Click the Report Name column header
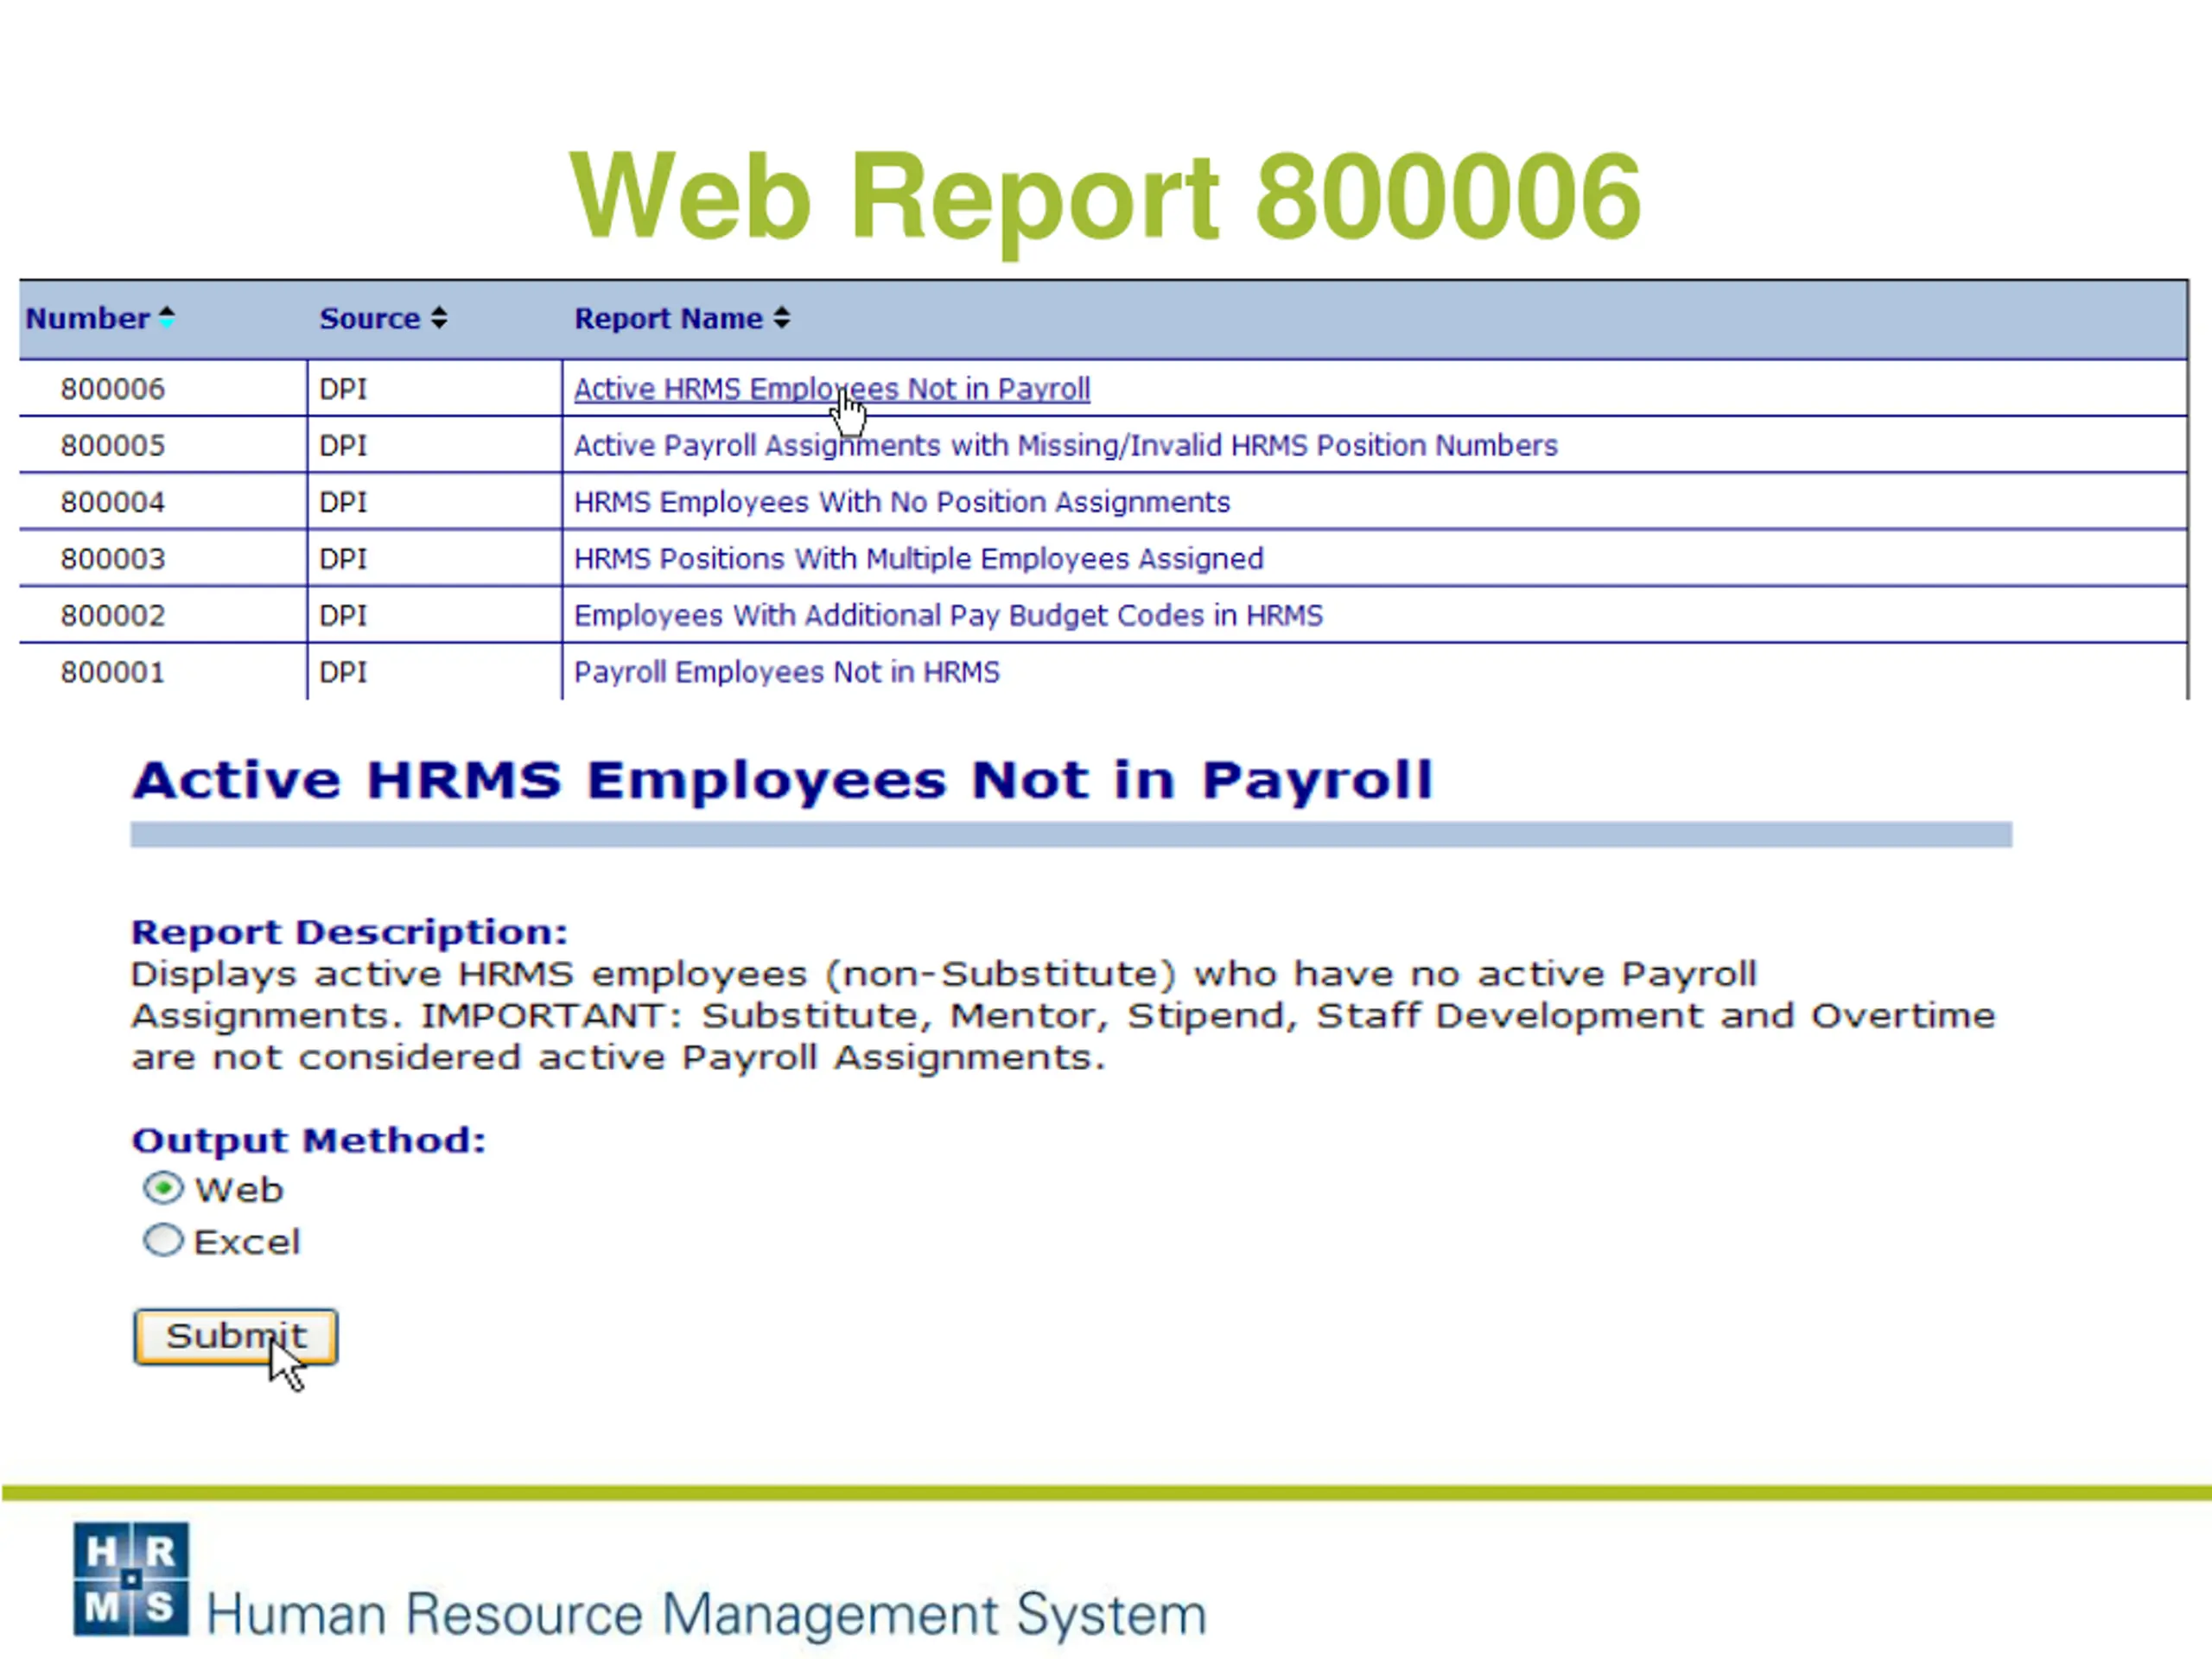The height and width of the screenshot is (1659, 2212). coord(668,318)
